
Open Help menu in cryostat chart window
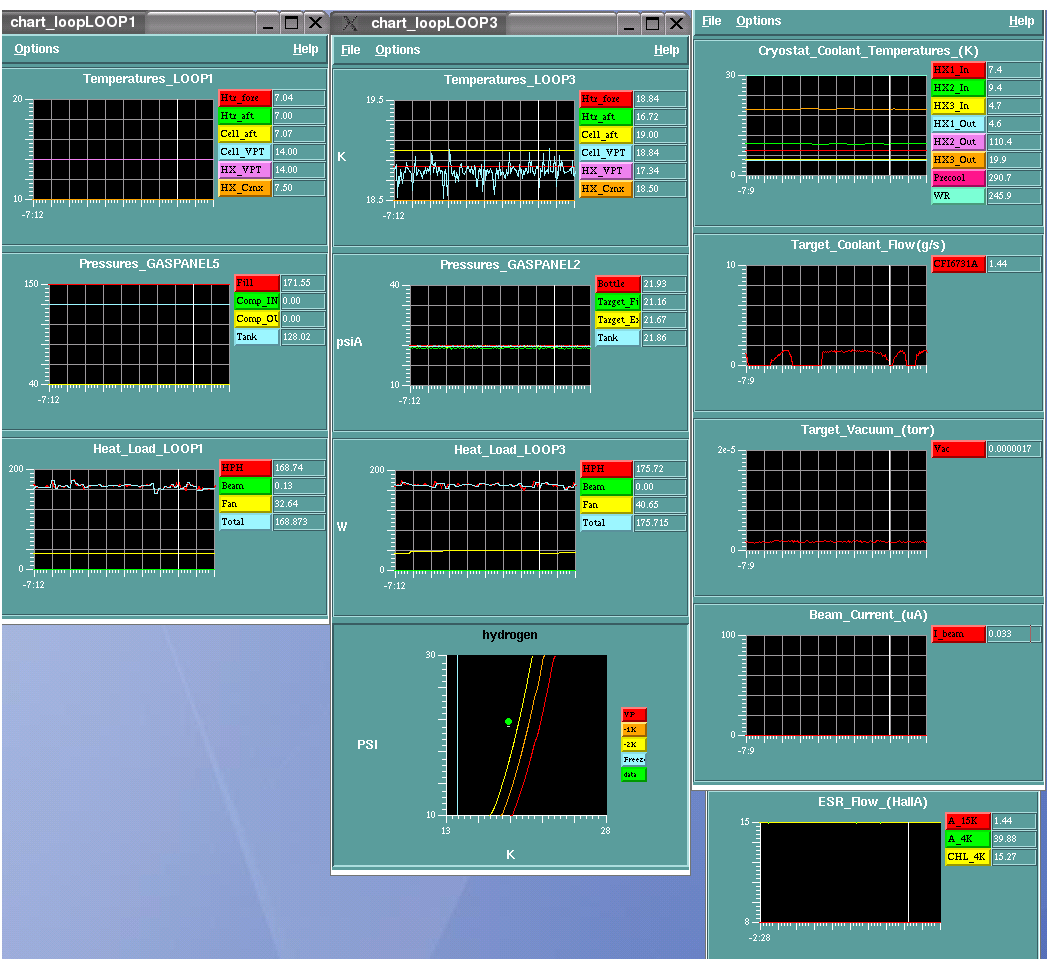pos(1021,21)
